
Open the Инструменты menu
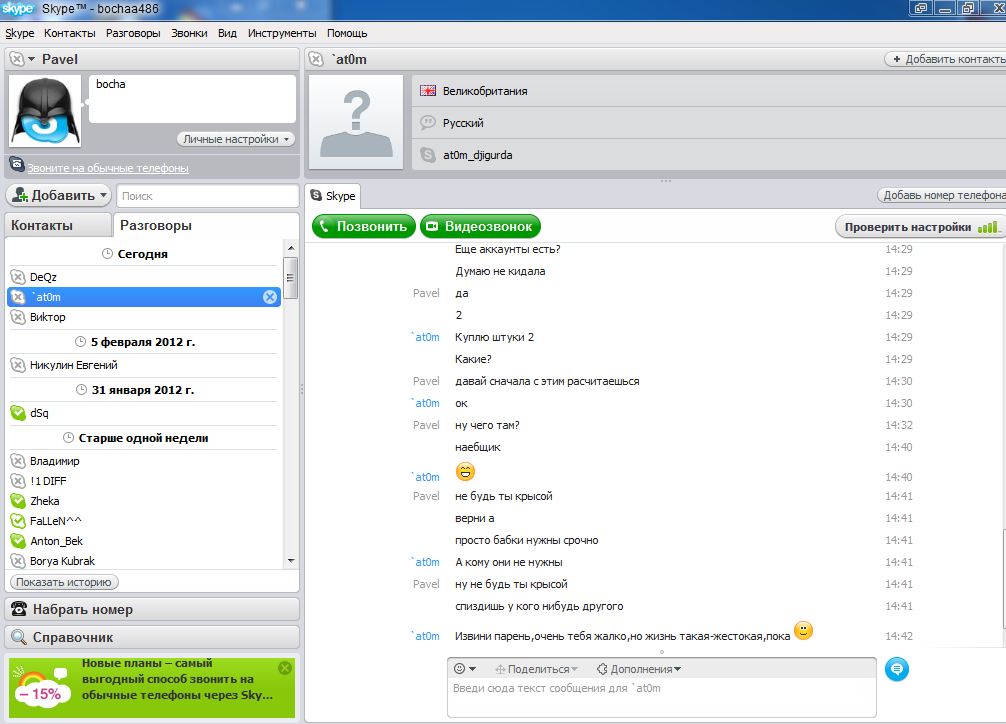[282, 33]
